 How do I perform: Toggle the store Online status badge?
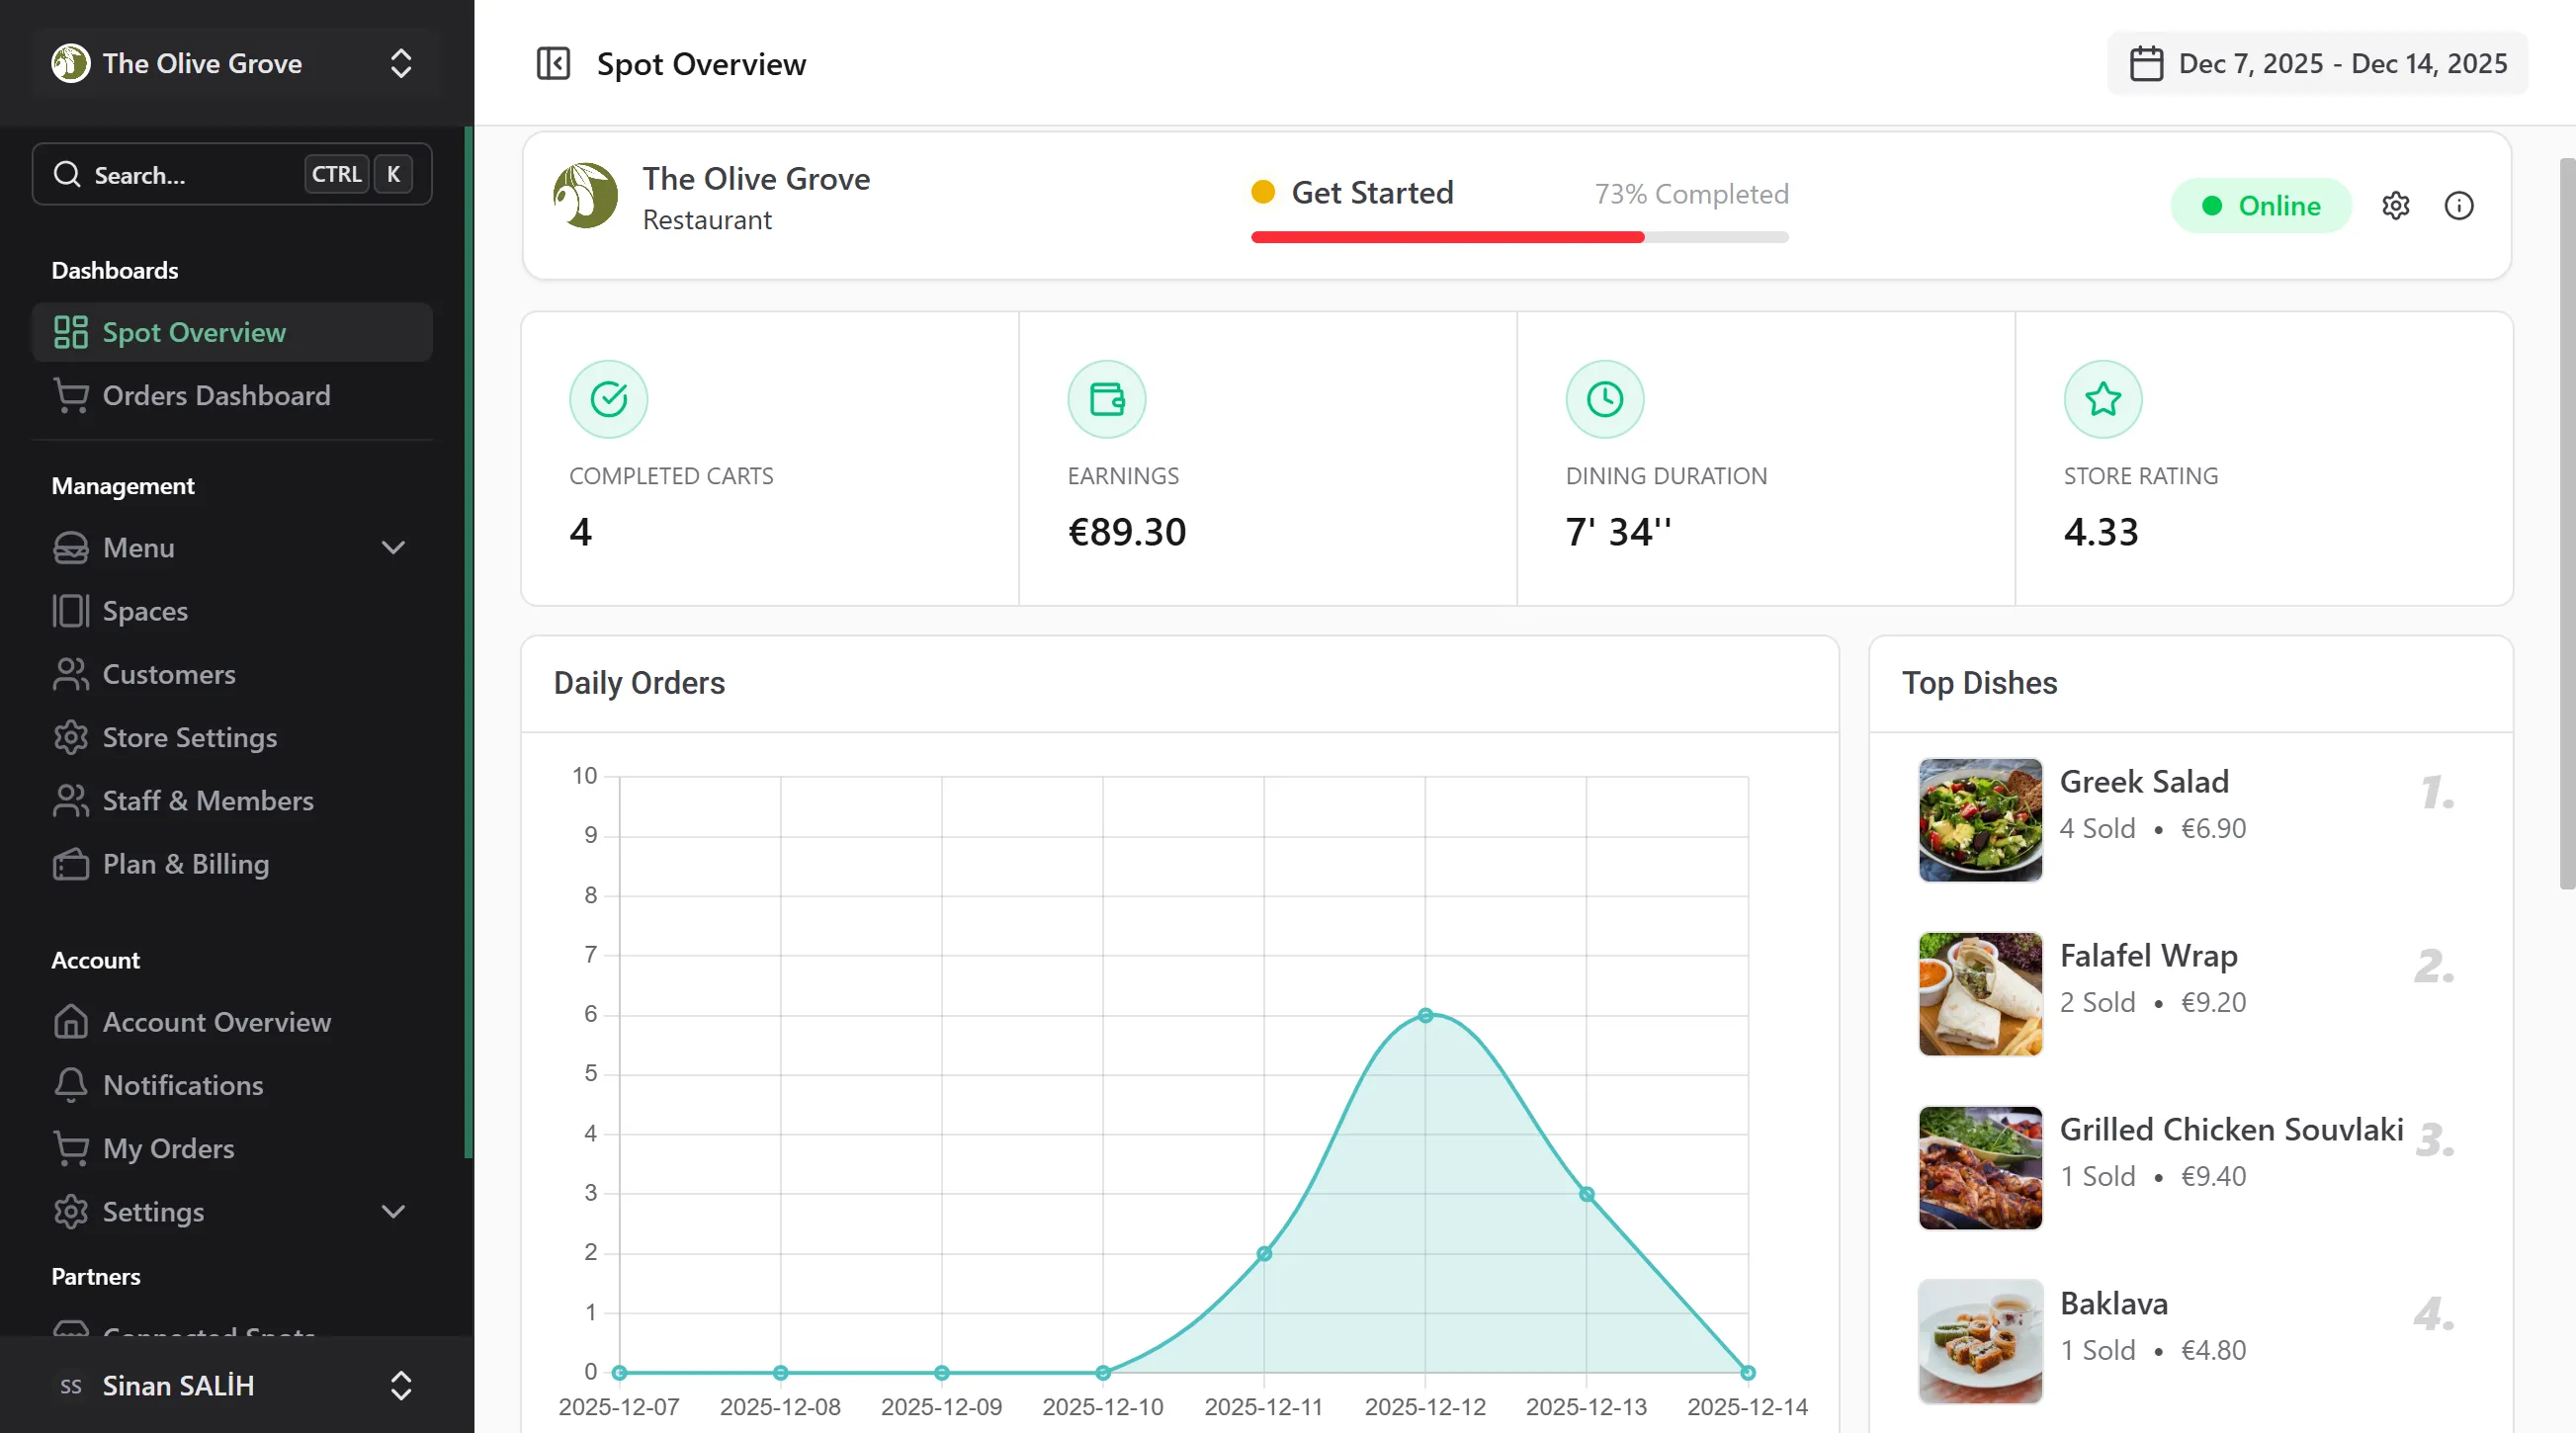(2261, 205)
